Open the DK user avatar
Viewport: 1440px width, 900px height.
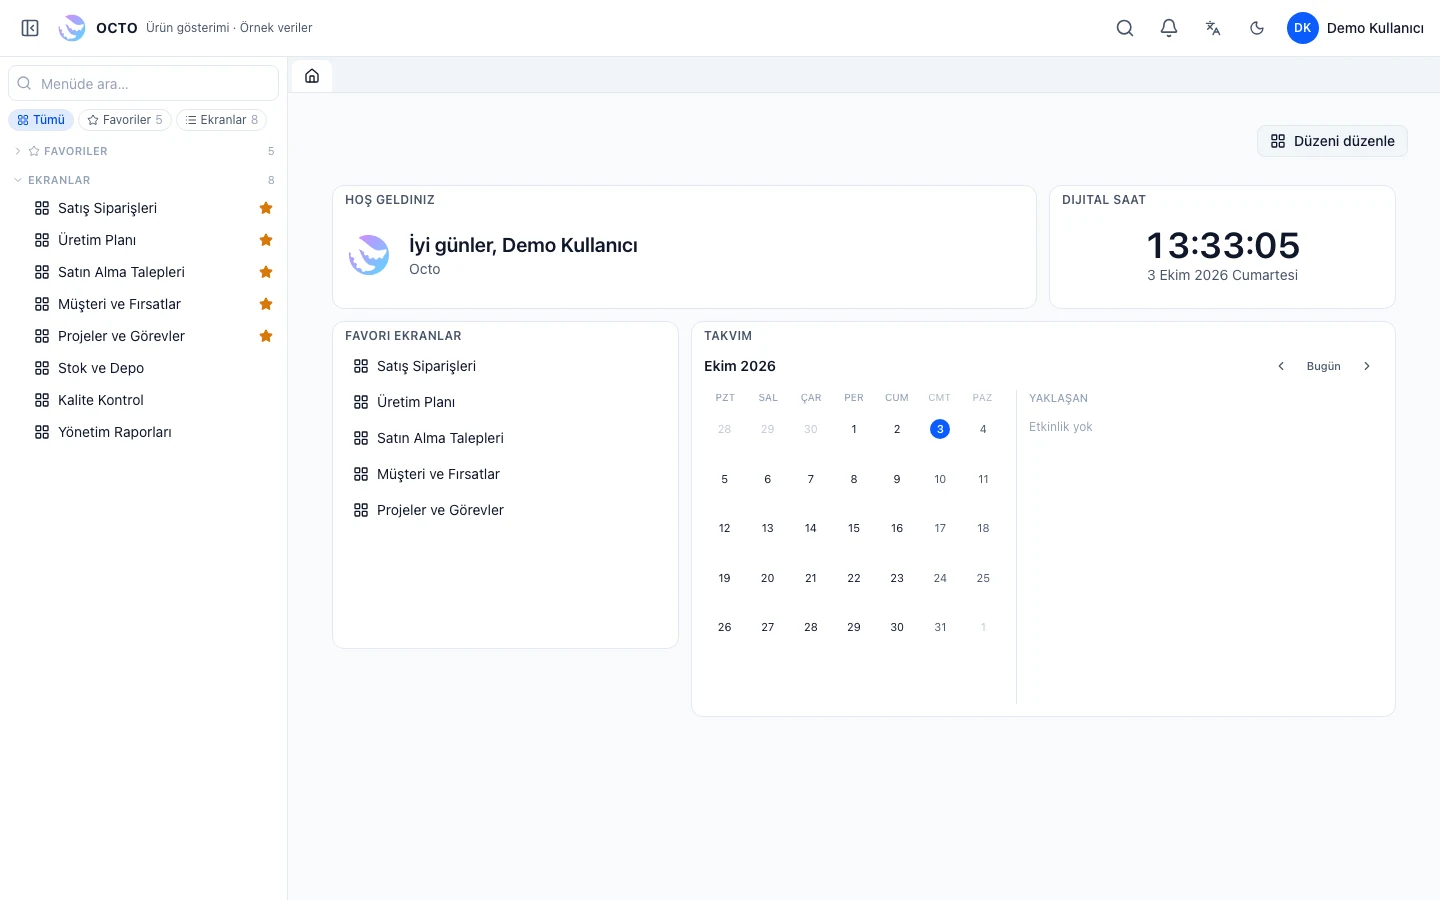coord(1303,28)
